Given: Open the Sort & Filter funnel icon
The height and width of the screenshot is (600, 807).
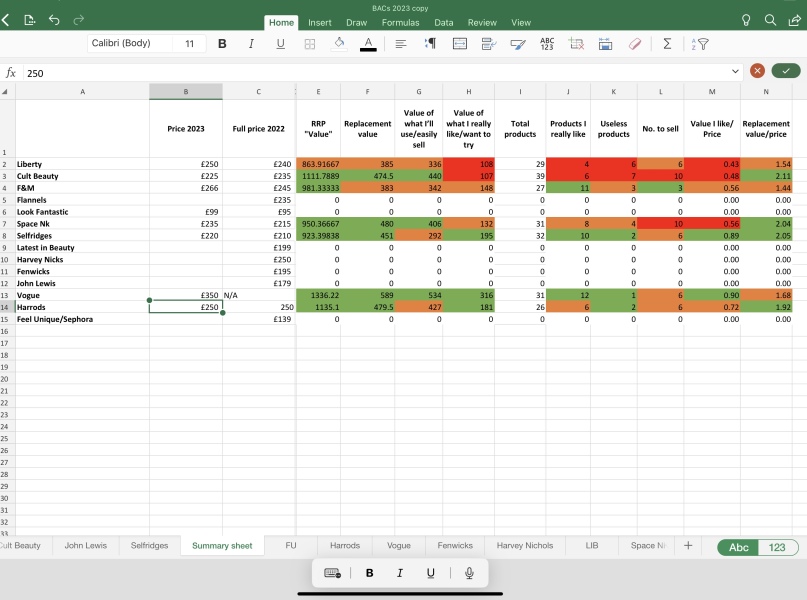Looking at the screenshot, I should click(700, 43).
